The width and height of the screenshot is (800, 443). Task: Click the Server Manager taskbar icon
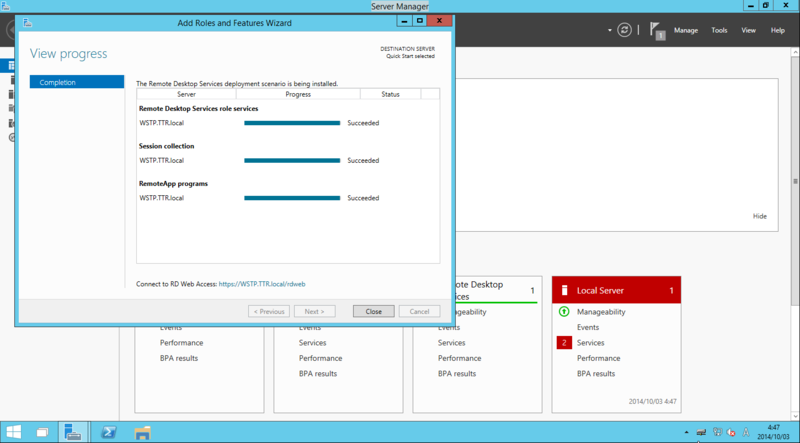pos(73,432)
